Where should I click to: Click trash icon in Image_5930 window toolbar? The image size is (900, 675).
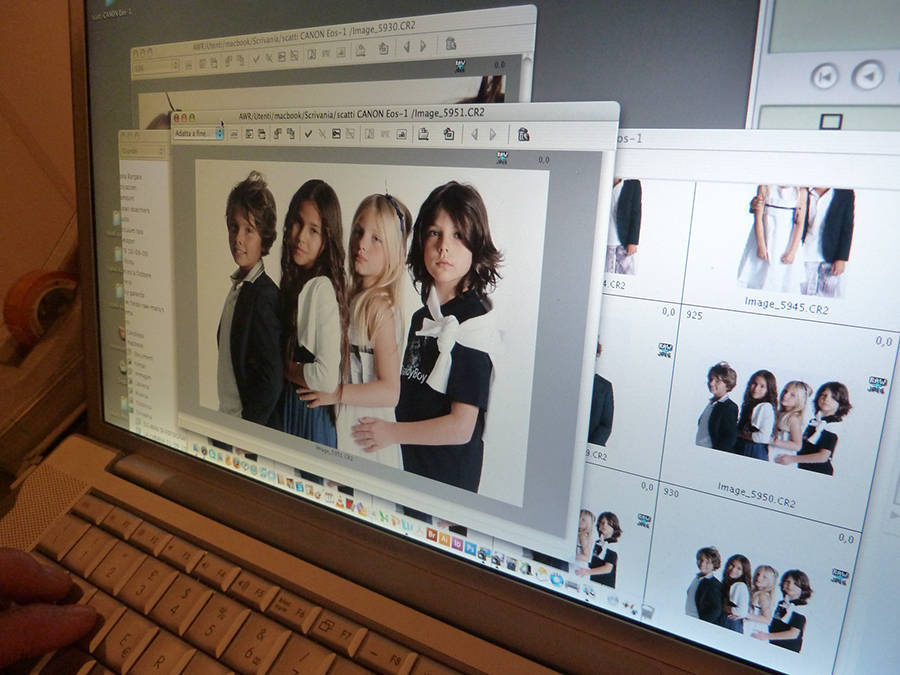450,45
